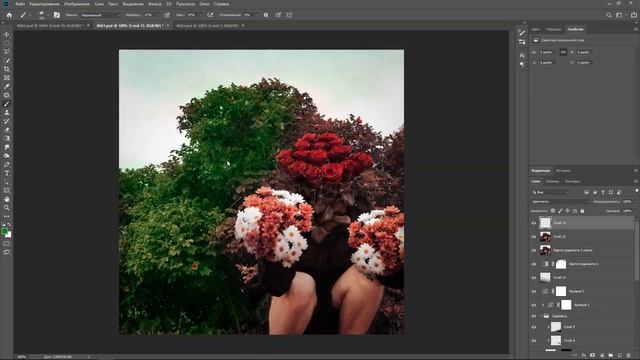Click the layer Opacity value field
640x360 pixels.
point(627,202)
